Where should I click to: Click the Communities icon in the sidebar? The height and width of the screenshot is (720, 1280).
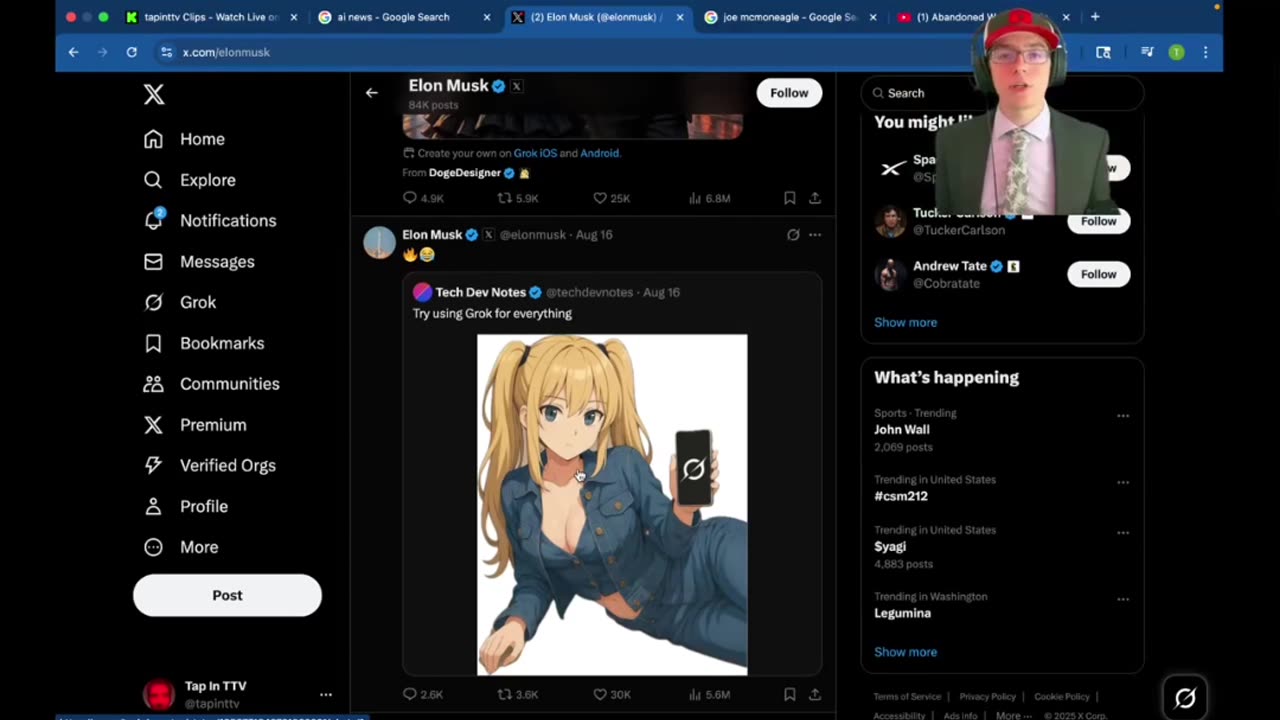153,384
